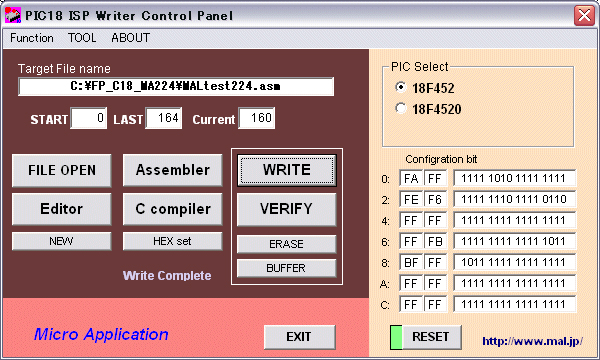The width and height of the screenshot is (600, 360).
Task: Click config row 6 low byte FB
Action: pos(435,241)
